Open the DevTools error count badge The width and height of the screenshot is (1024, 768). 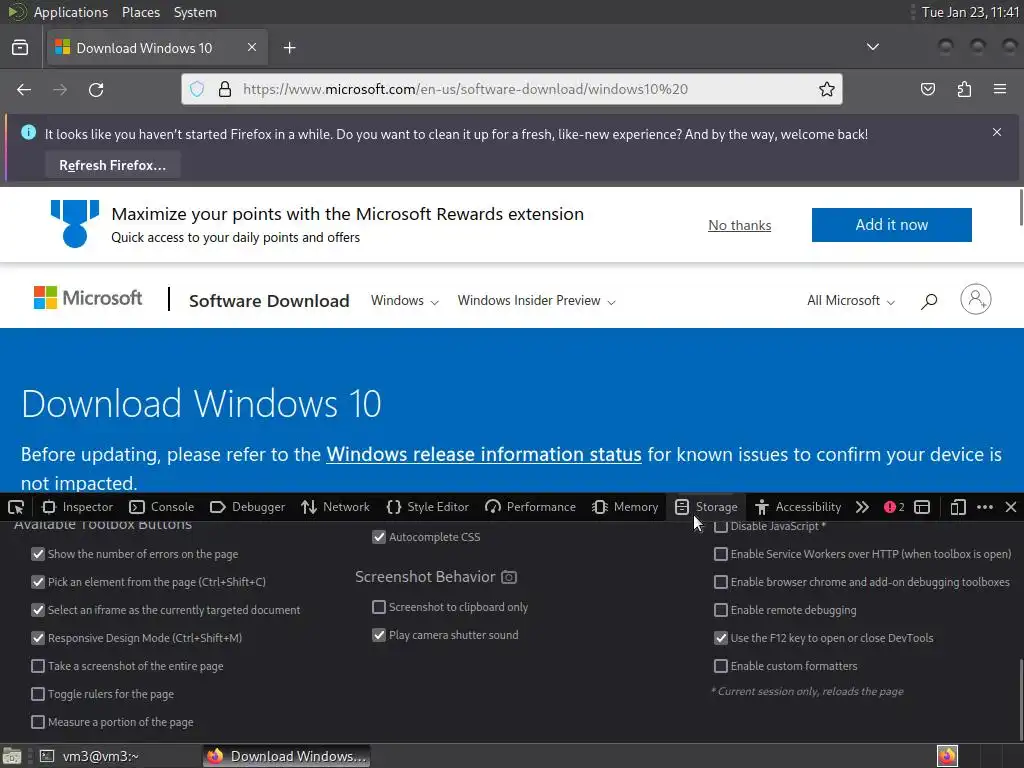[x=894, y=507]
